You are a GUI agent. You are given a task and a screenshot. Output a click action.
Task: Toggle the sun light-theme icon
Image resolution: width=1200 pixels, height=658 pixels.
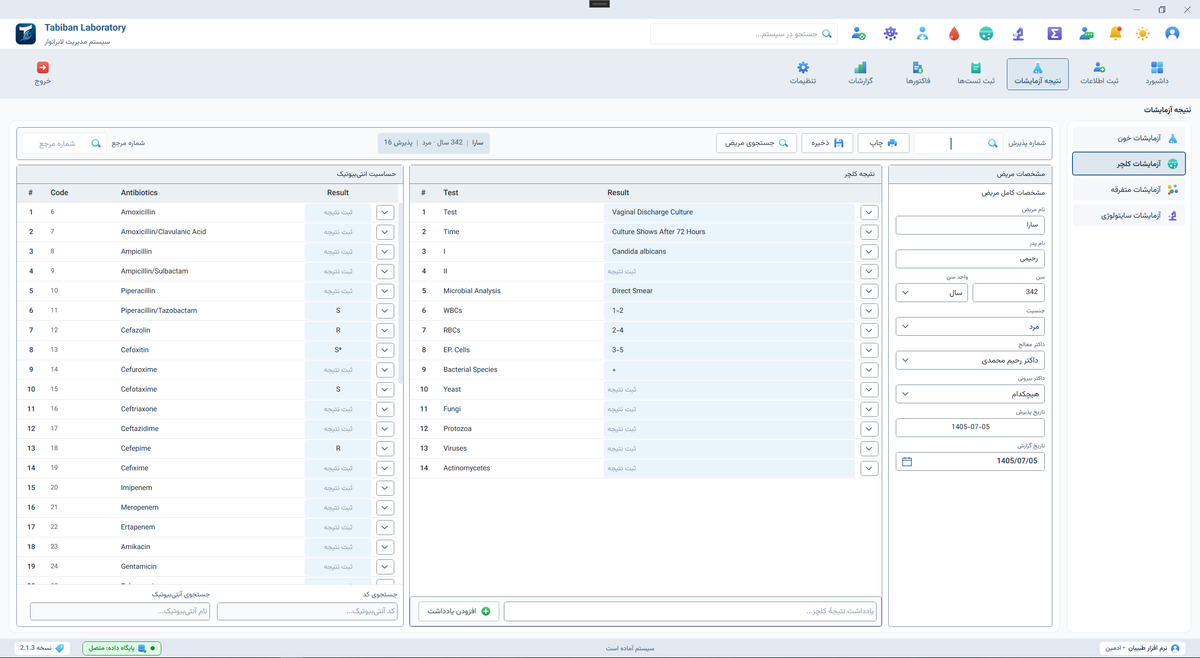tap(1143, 34)
